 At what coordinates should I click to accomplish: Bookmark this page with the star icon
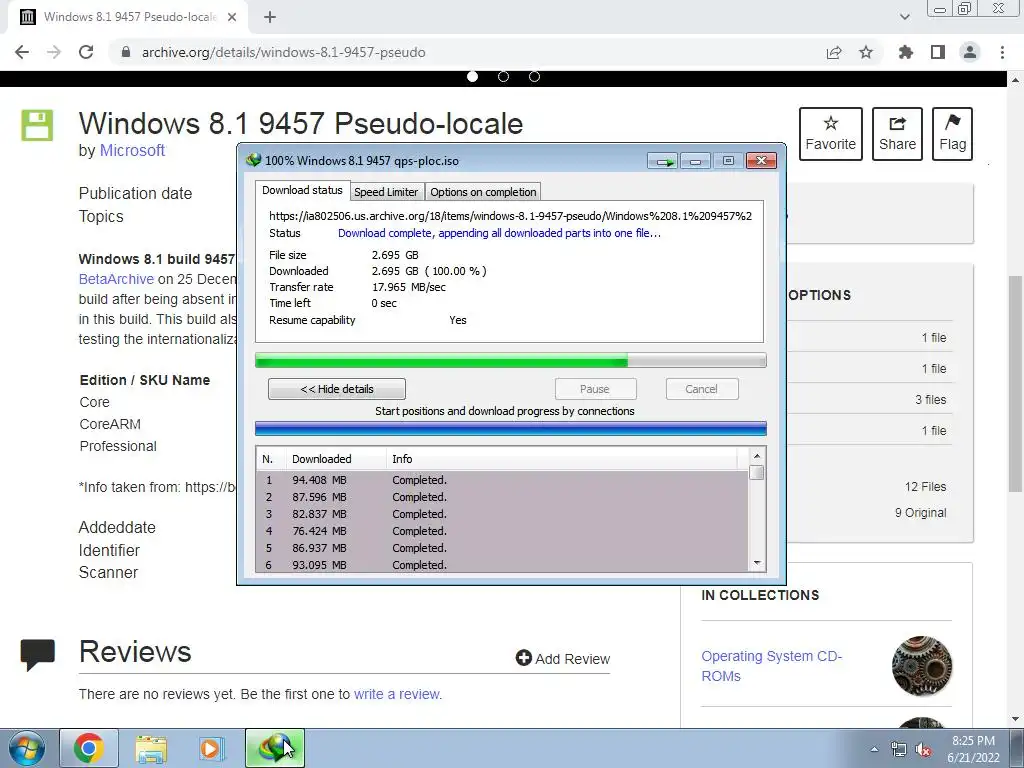coord(866,52)
